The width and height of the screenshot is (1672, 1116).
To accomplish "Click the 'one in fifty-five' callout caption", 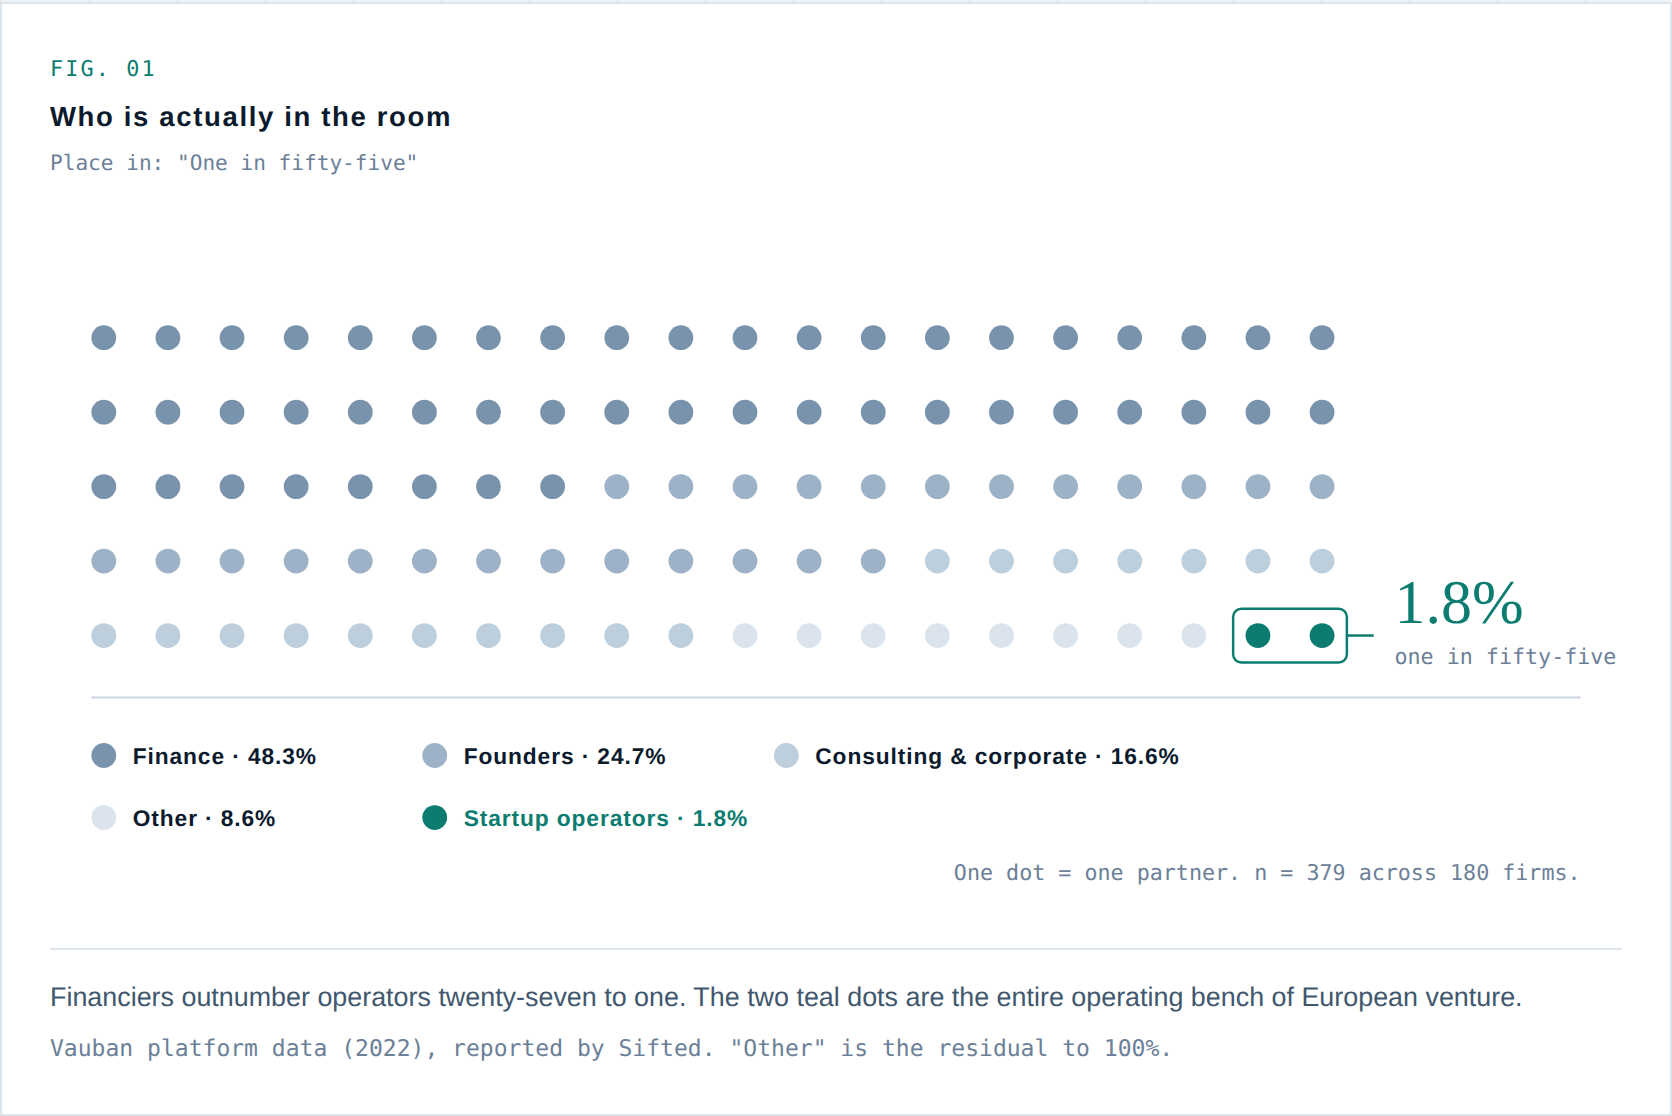I will (x=1505, y=657).
